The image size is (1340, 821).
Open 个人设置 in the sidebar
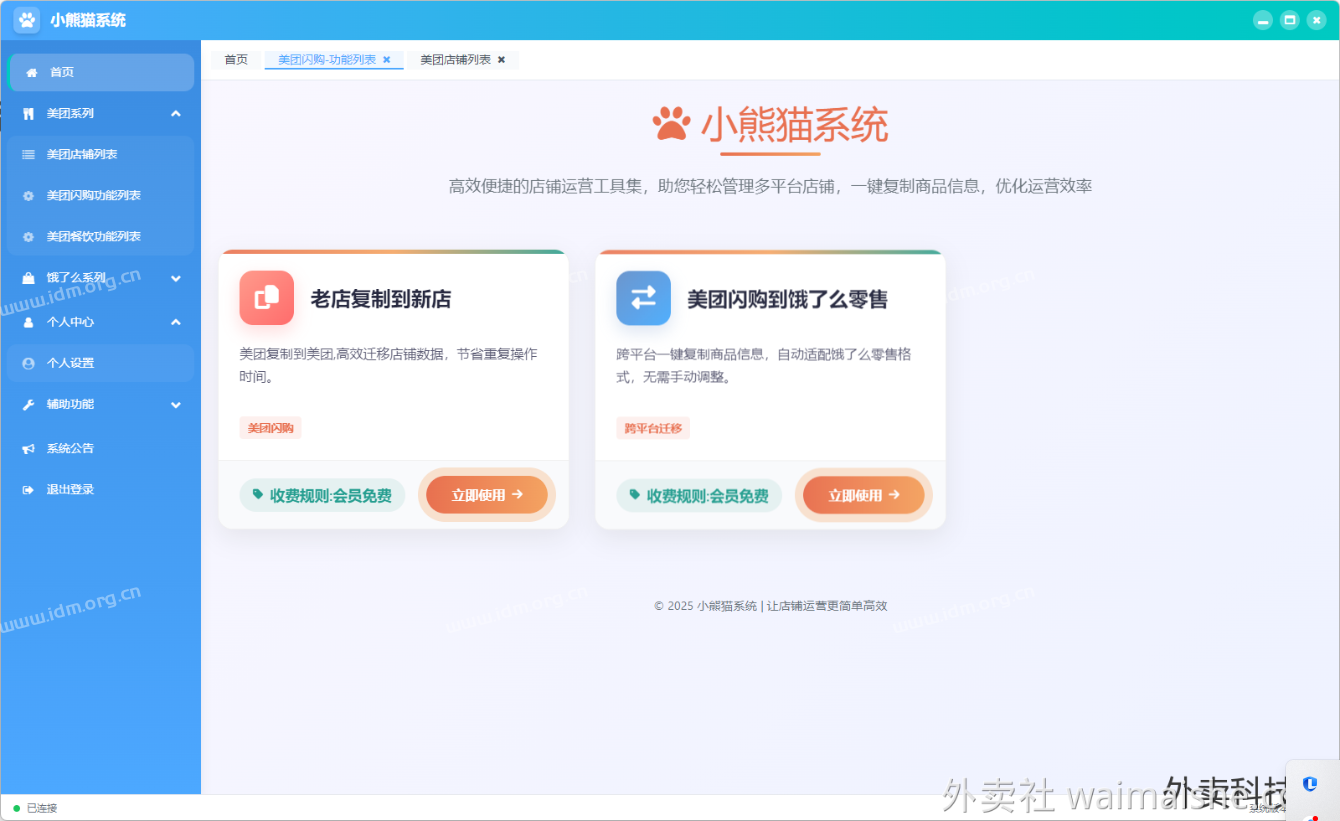pos(100,363)
